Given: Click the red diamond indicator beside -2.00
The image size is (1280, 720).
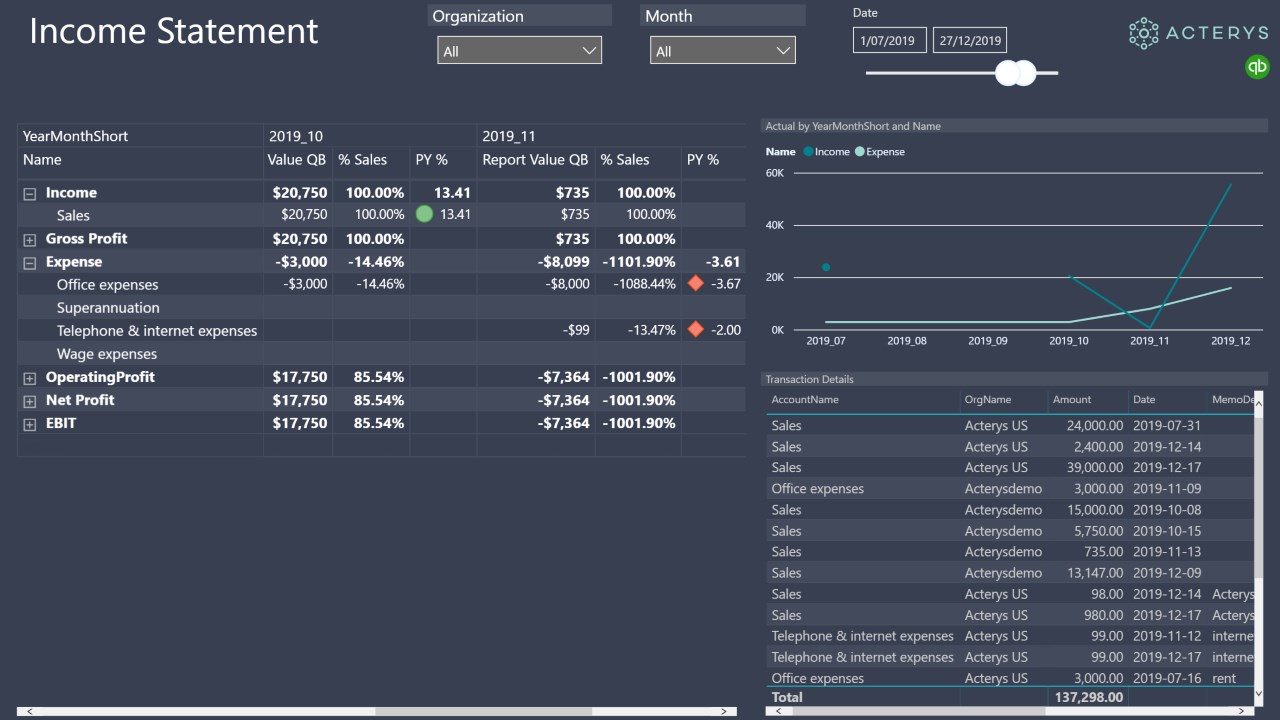Looking at the screenshot, I should [696, 330].
